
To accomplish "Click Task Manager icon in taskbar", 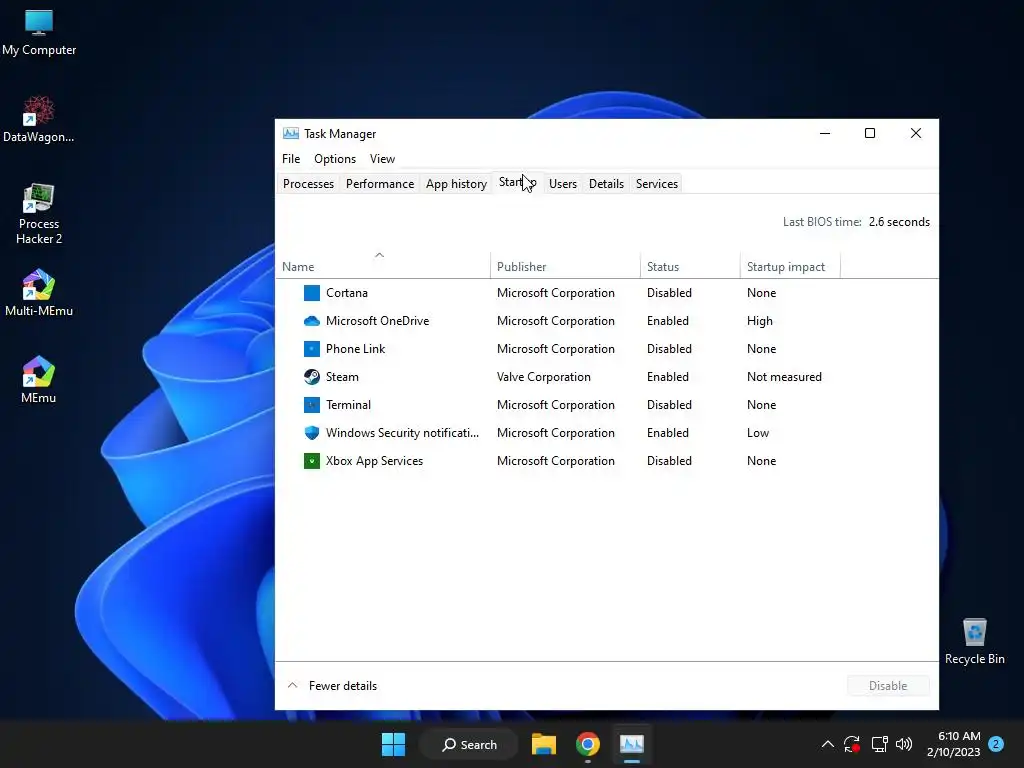I will [x=632, y=744].
